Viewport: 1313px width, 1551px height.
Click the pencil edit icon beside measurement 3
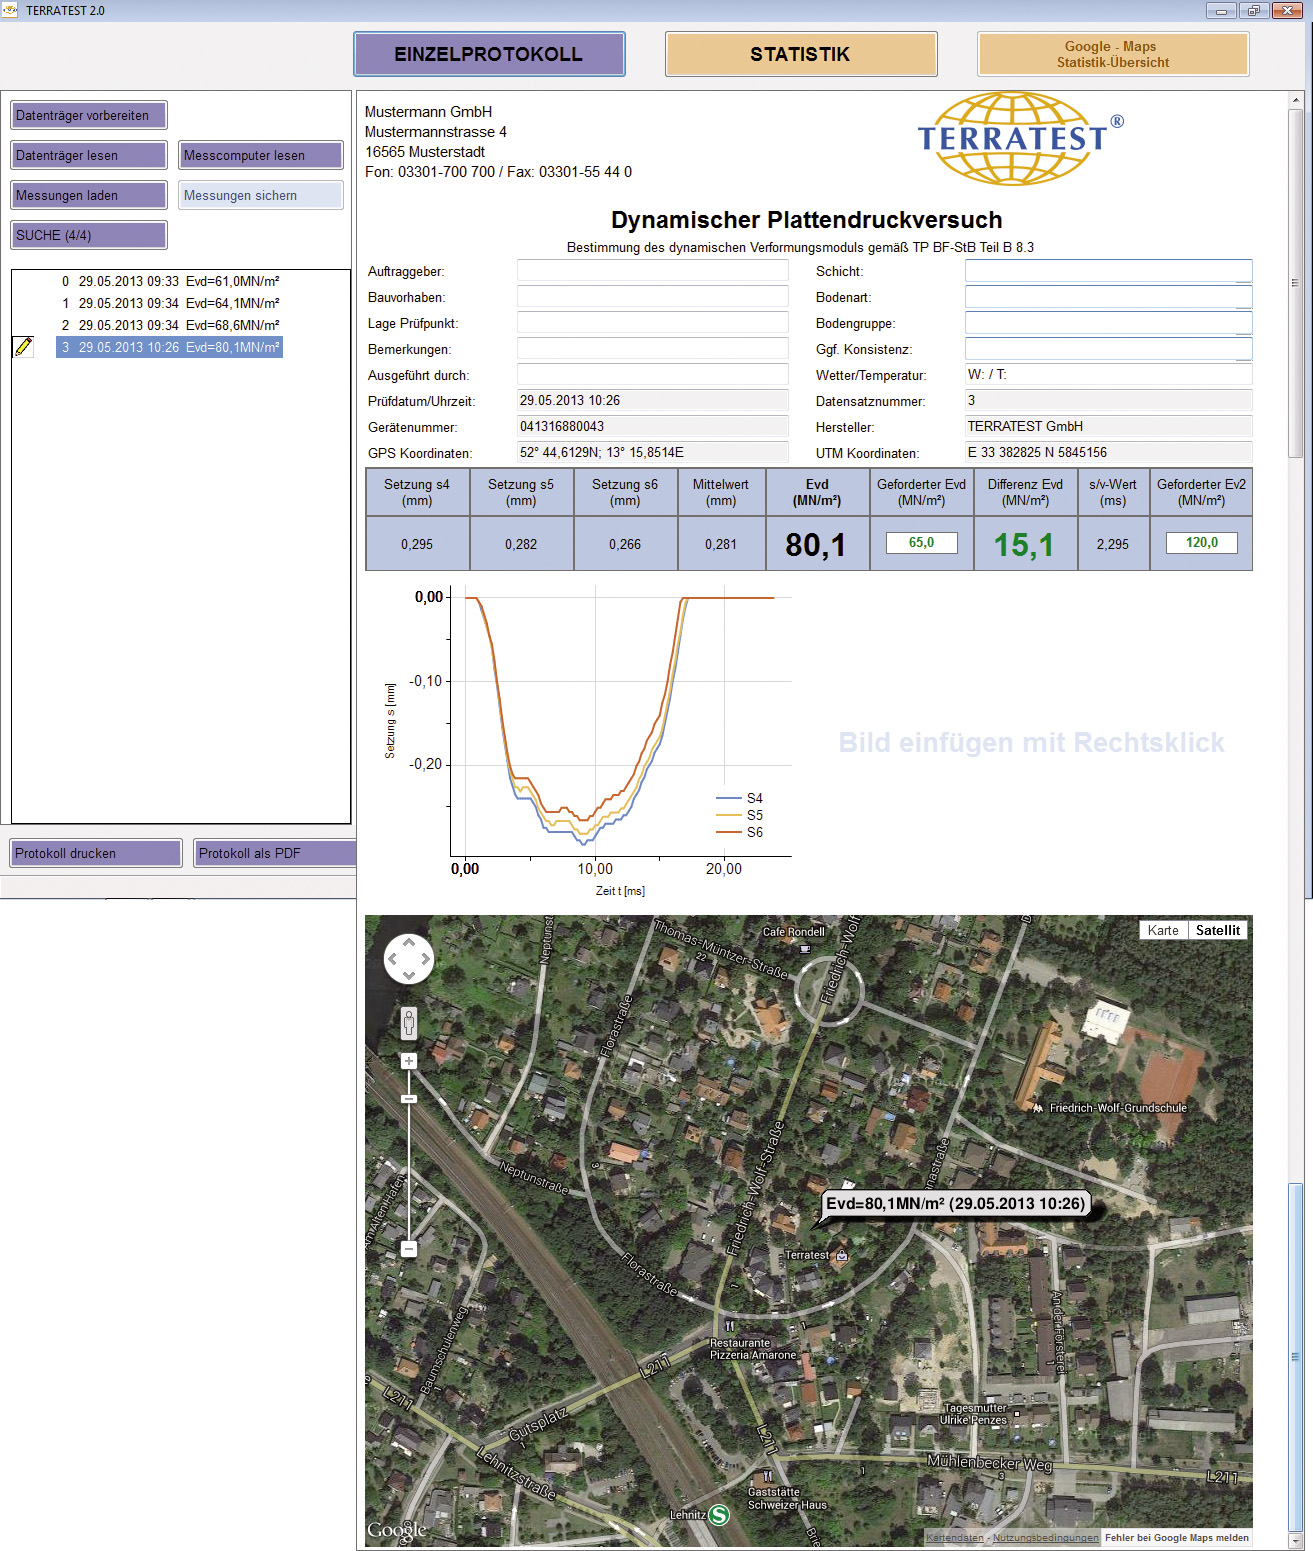23,347
